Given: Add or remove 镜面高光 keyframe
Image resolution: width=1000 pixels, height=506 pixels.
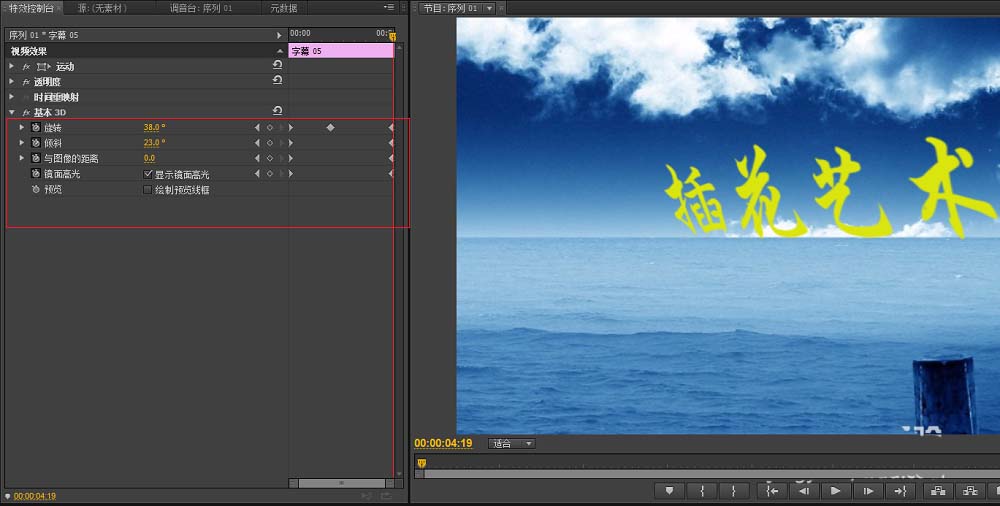Looking at the screenshot, I should click(x=270, y=174).
